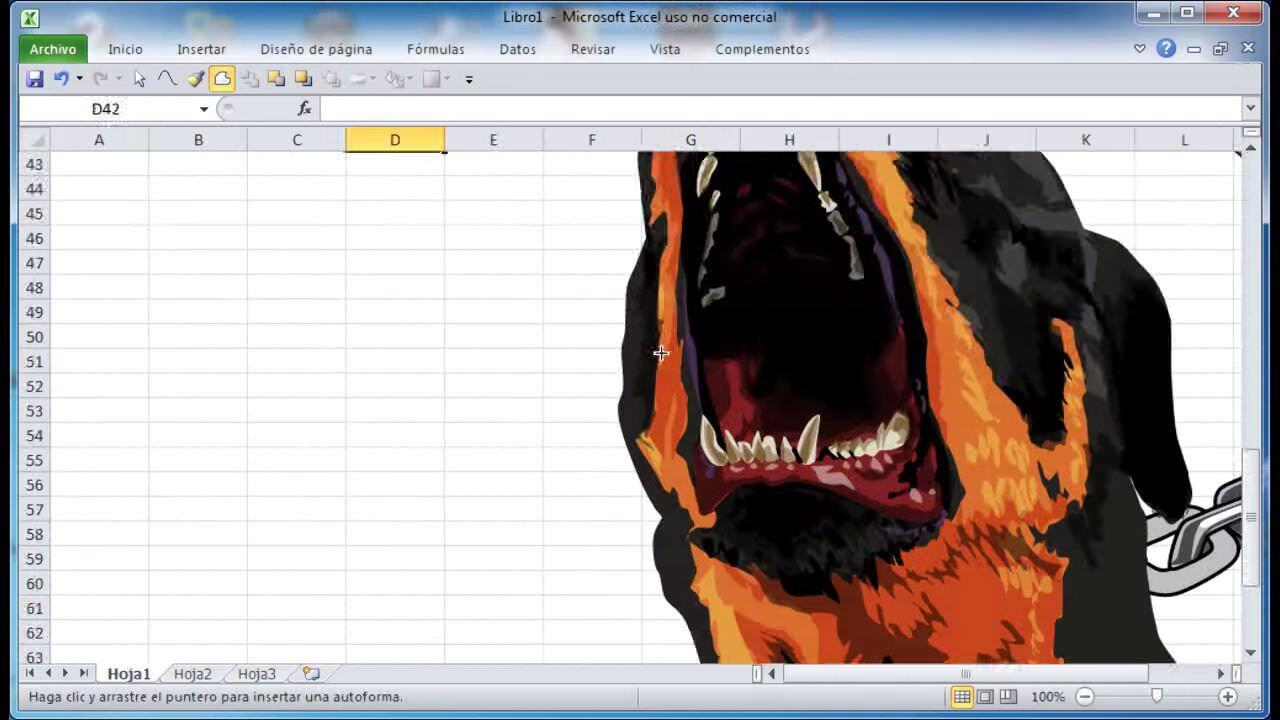The height and width of the screenshot is (720, 1280).
Task: Click in the formula bar input
Action: click(780, 108)
